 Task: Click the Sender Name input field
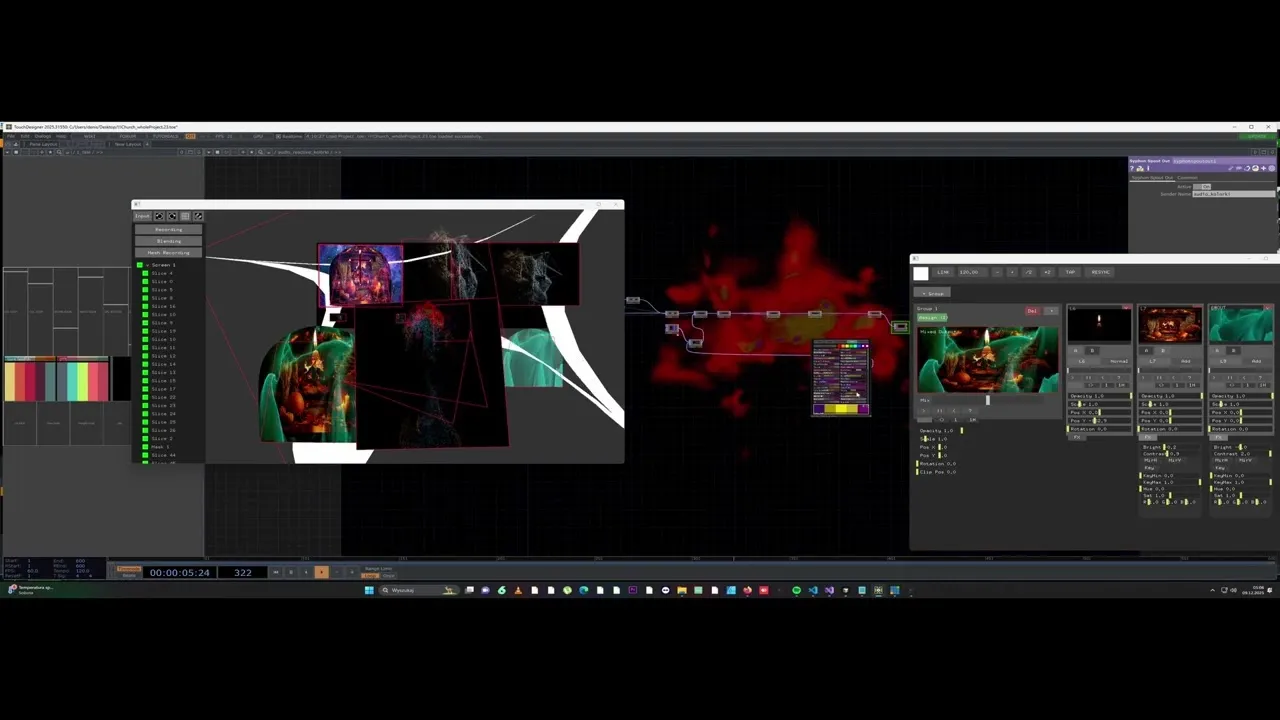(x=1234, y=194)
